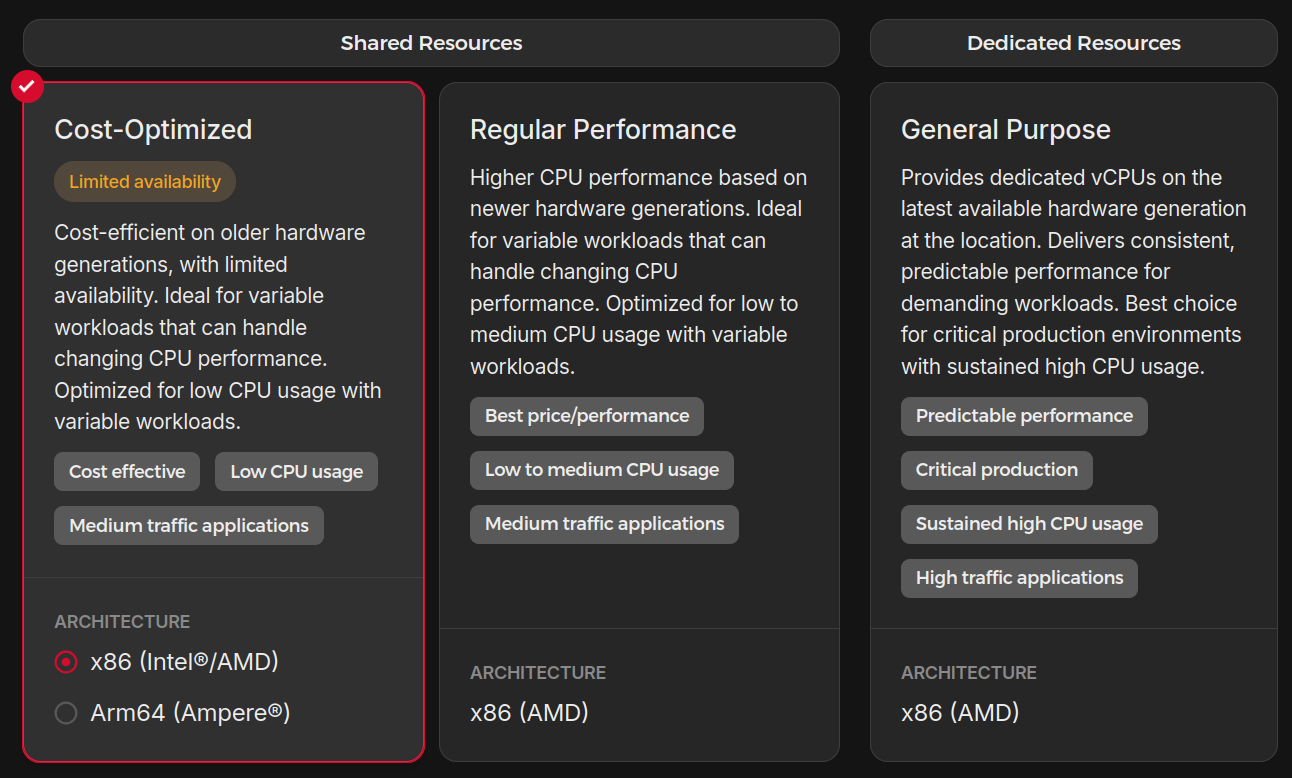
Task: Click the Limited availability badge
Action: click(x=145, y=182)
